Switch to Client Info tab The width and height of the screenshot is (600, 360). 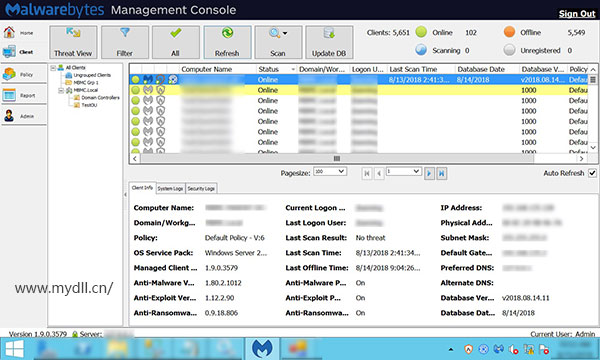[x=142, y=188]
